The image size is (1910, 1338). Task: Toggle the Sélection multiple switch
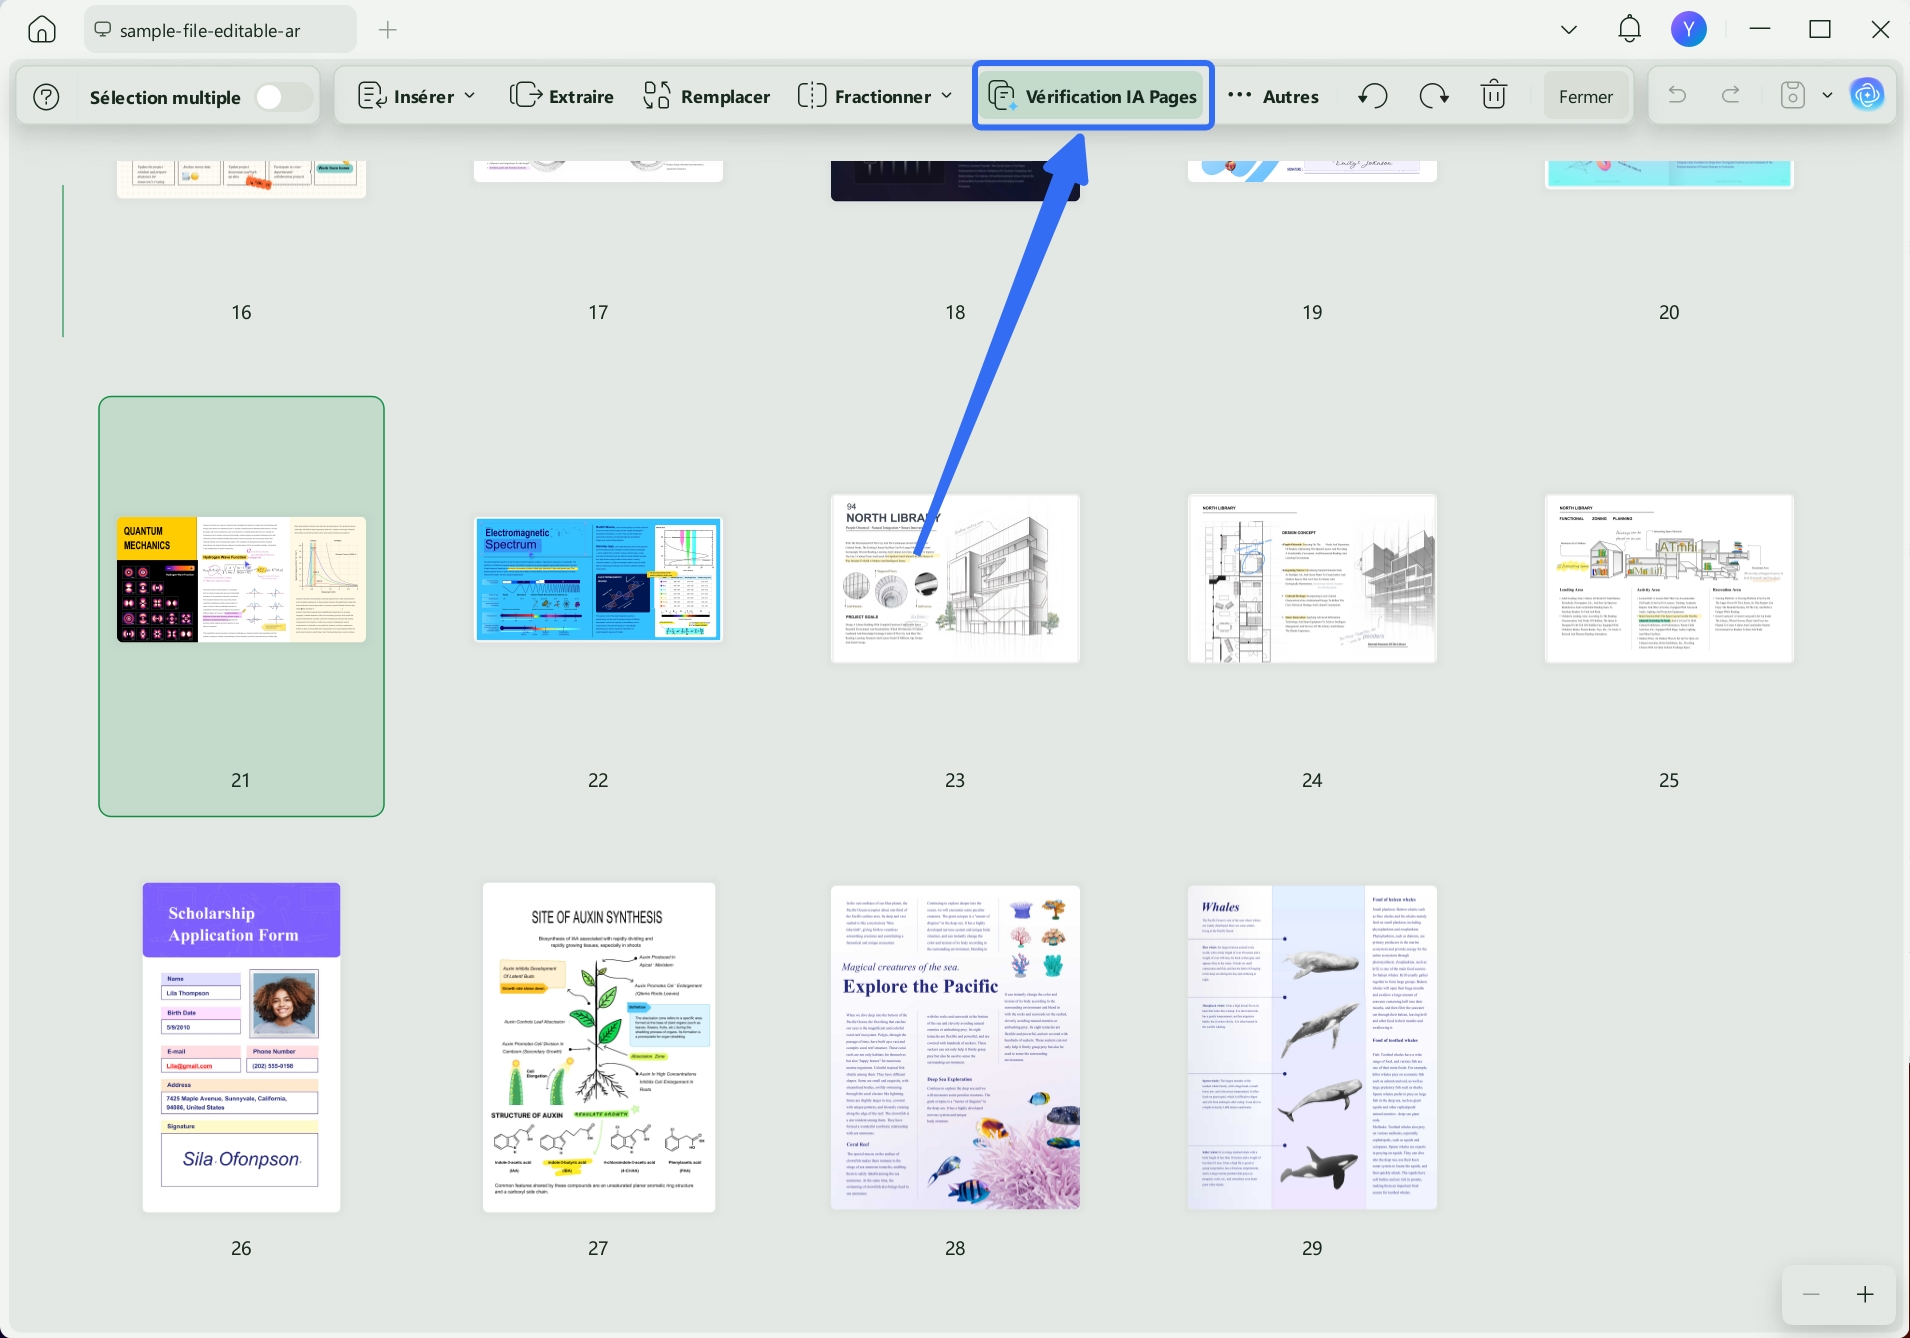(x=283, y=97)
